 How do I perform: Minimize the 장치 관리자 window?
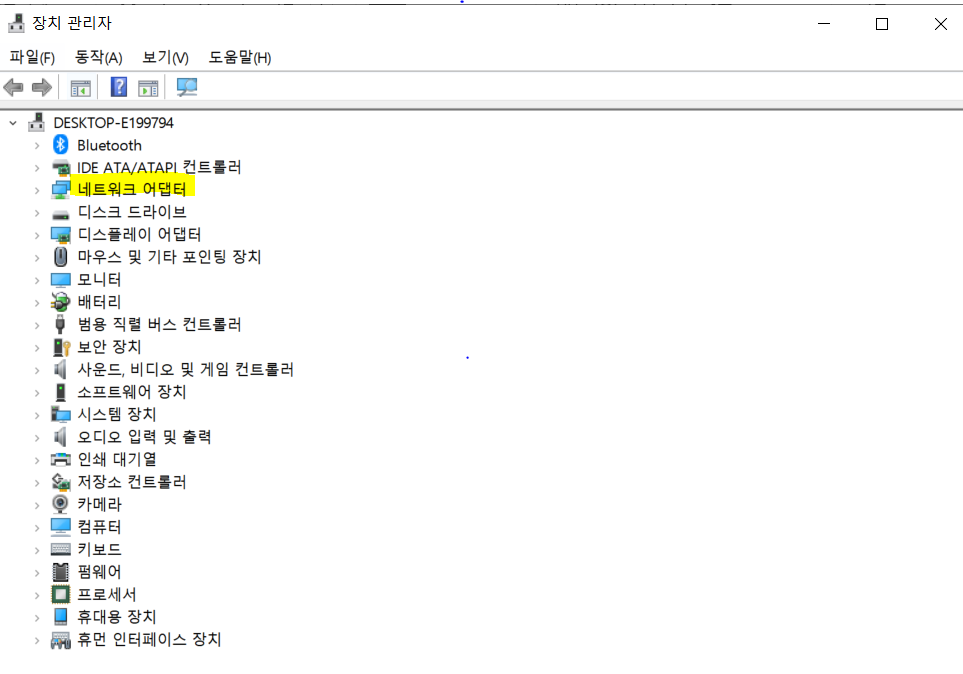tap(824, 24)
